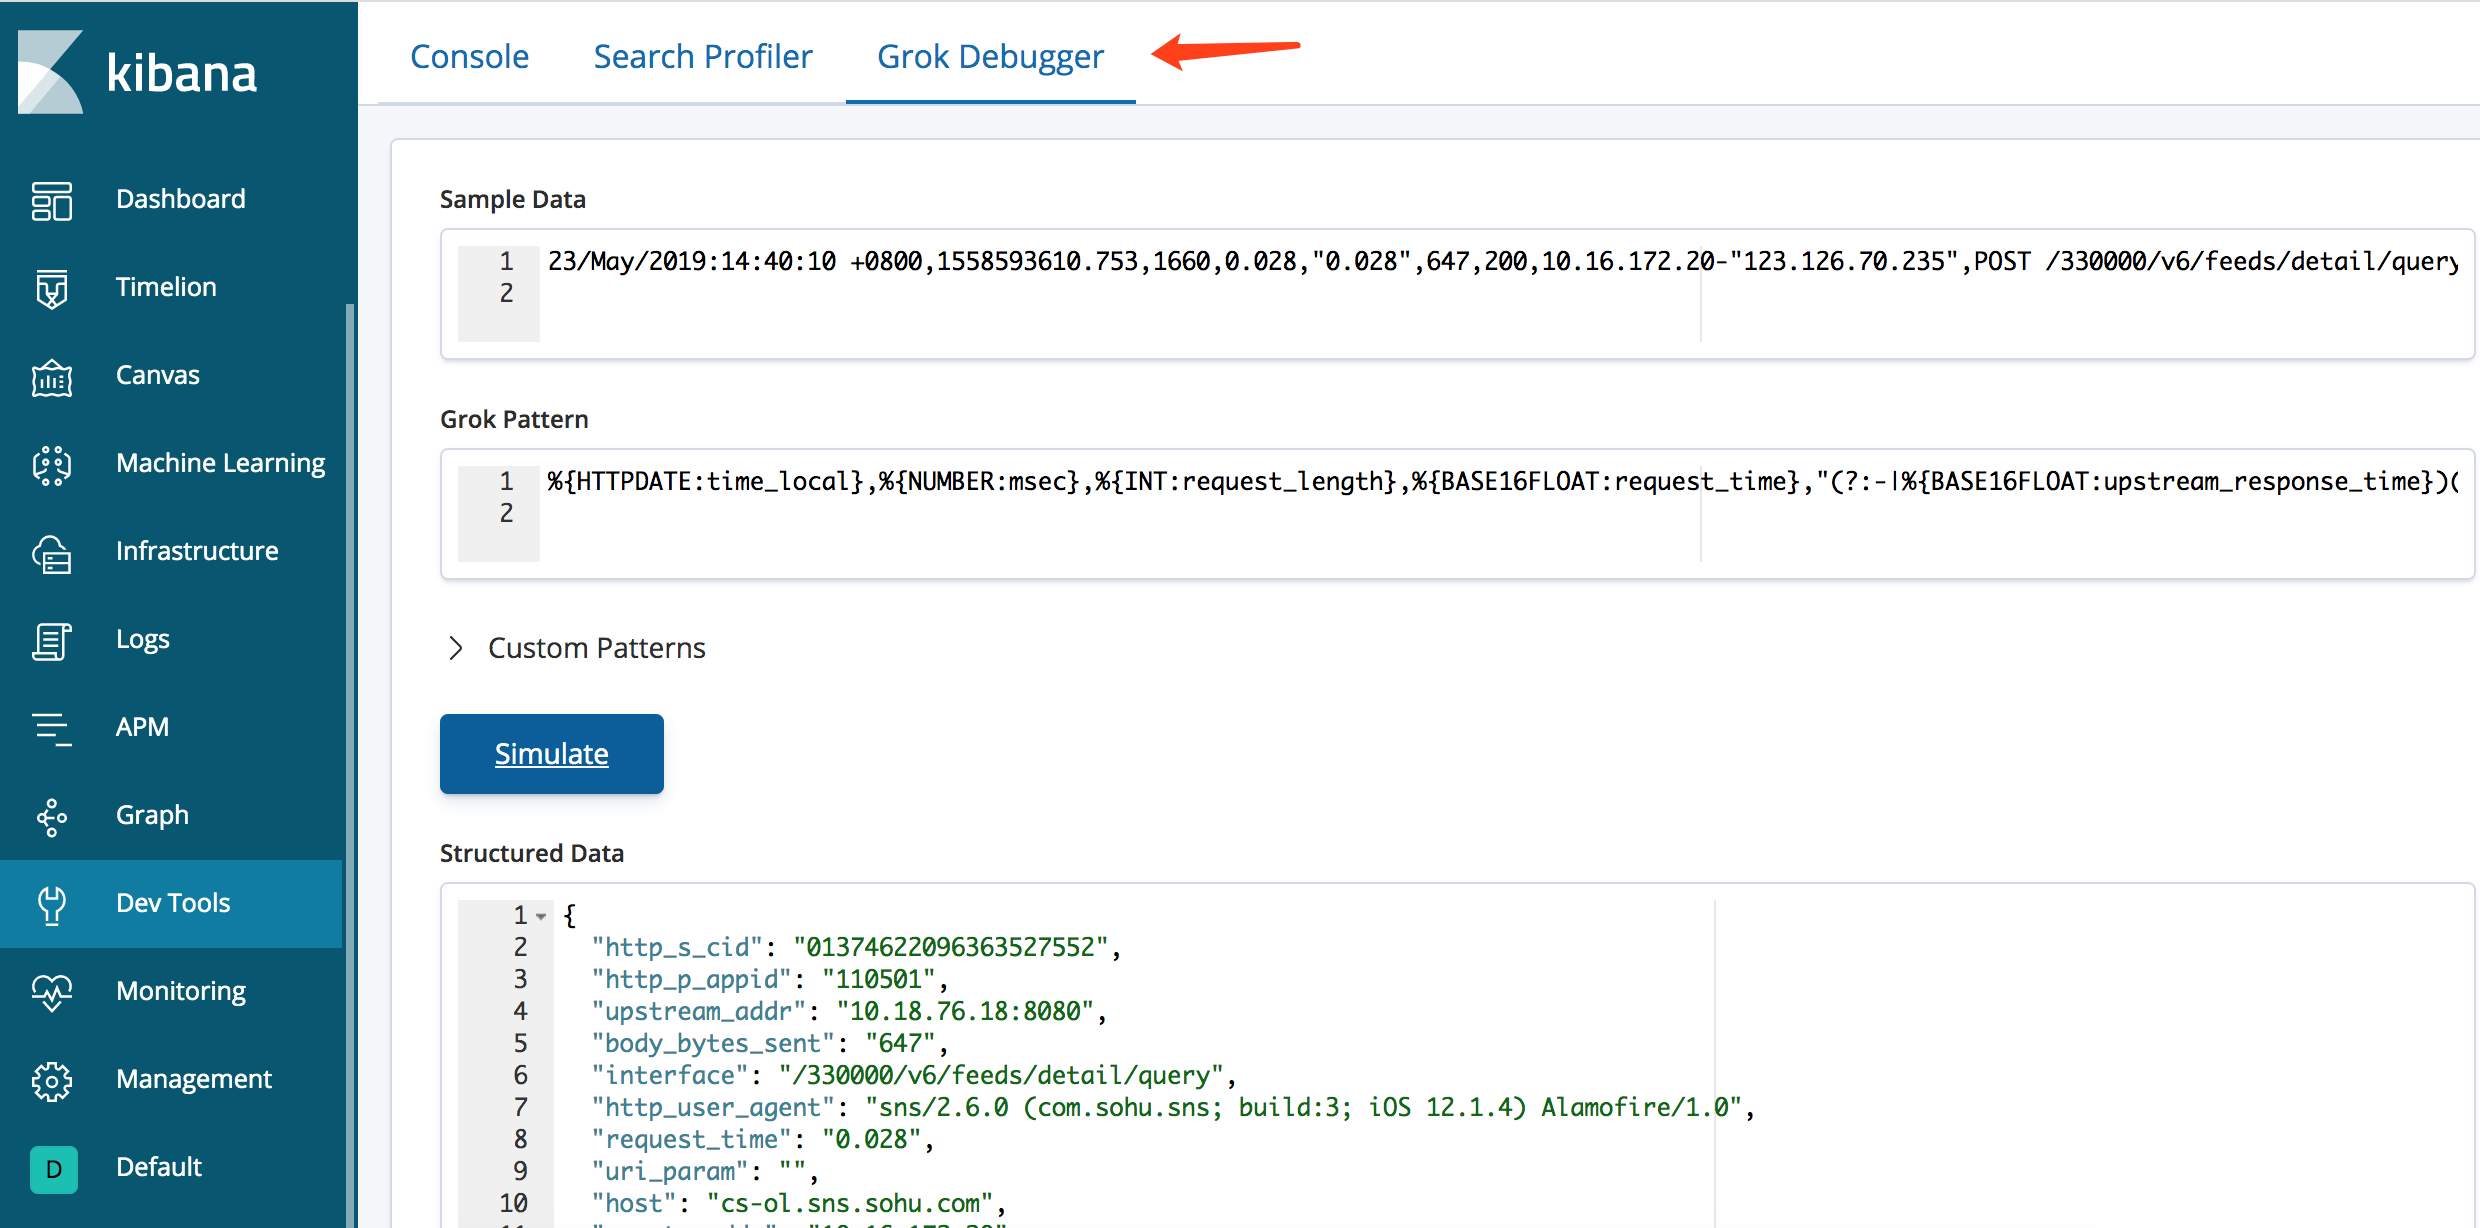Click the Default space avatar D
The width and height of the screenshot is (2480, 1228).
tap(54, 1168)
